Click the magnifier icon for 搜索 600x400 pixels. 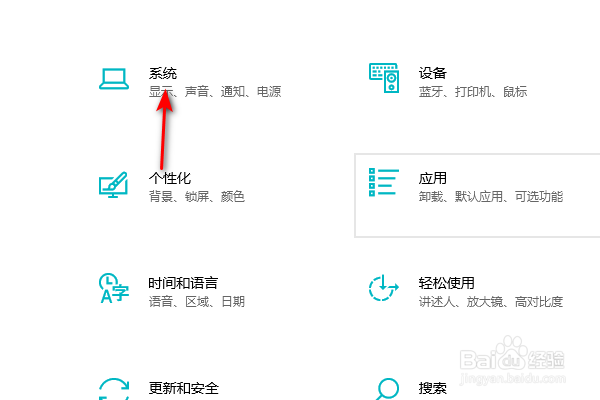(387, 389)
